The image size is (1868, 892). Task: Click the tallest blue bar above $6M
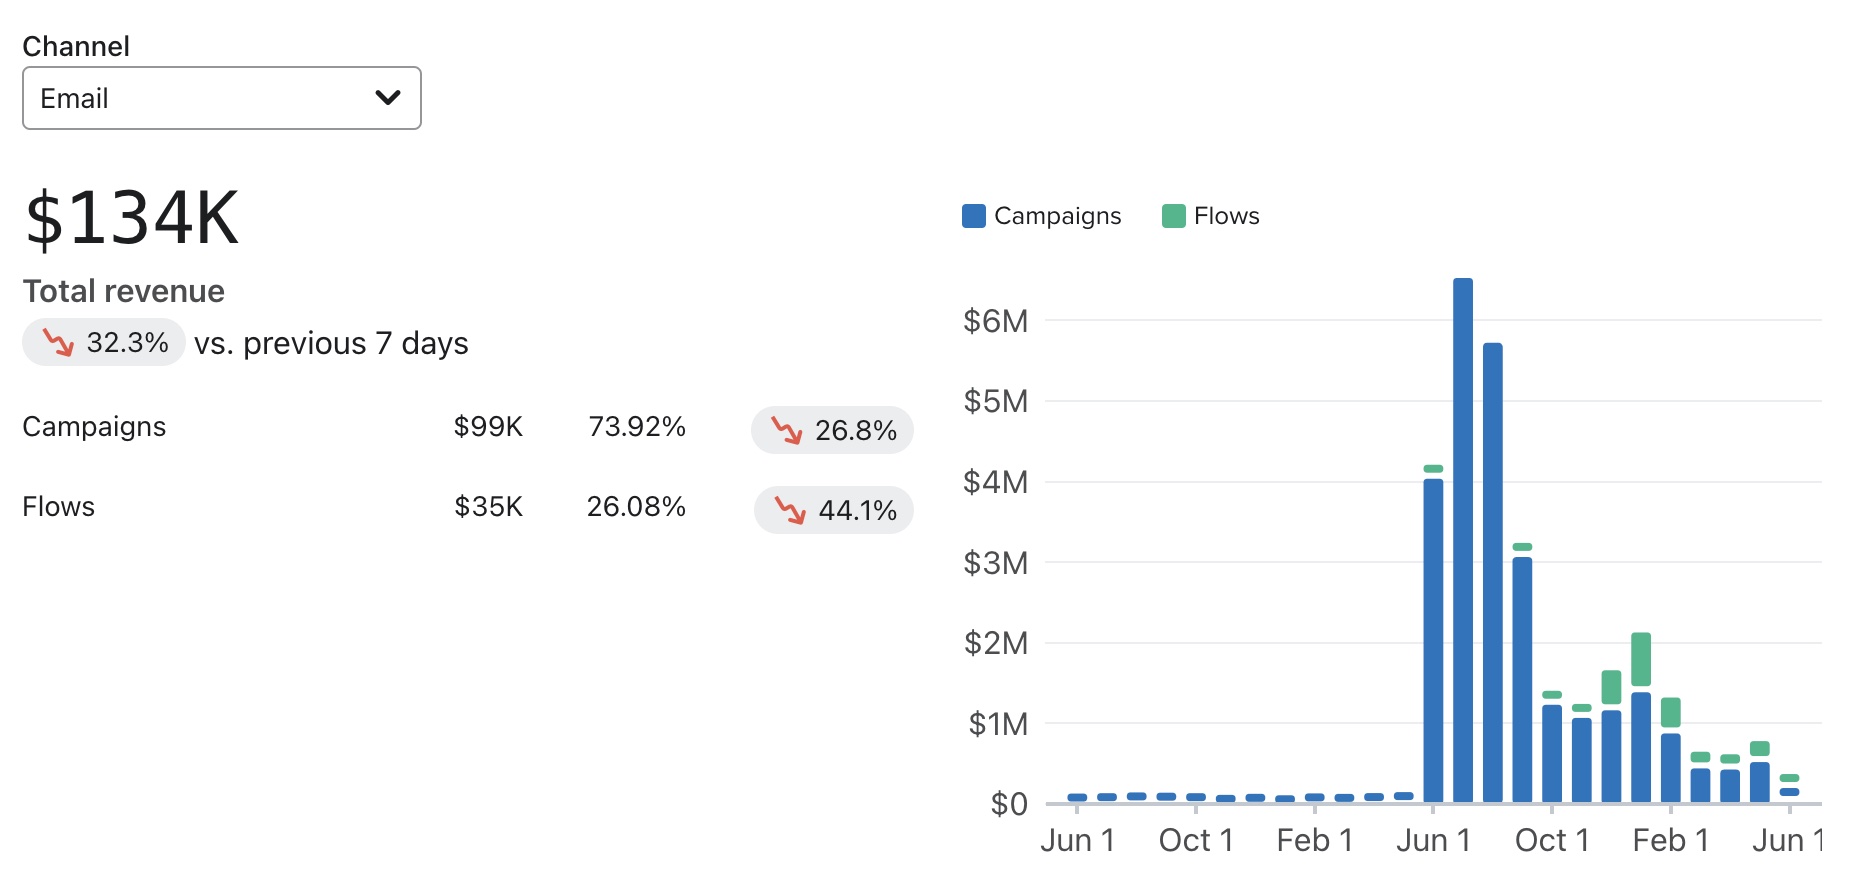(x=1462, y=540)
